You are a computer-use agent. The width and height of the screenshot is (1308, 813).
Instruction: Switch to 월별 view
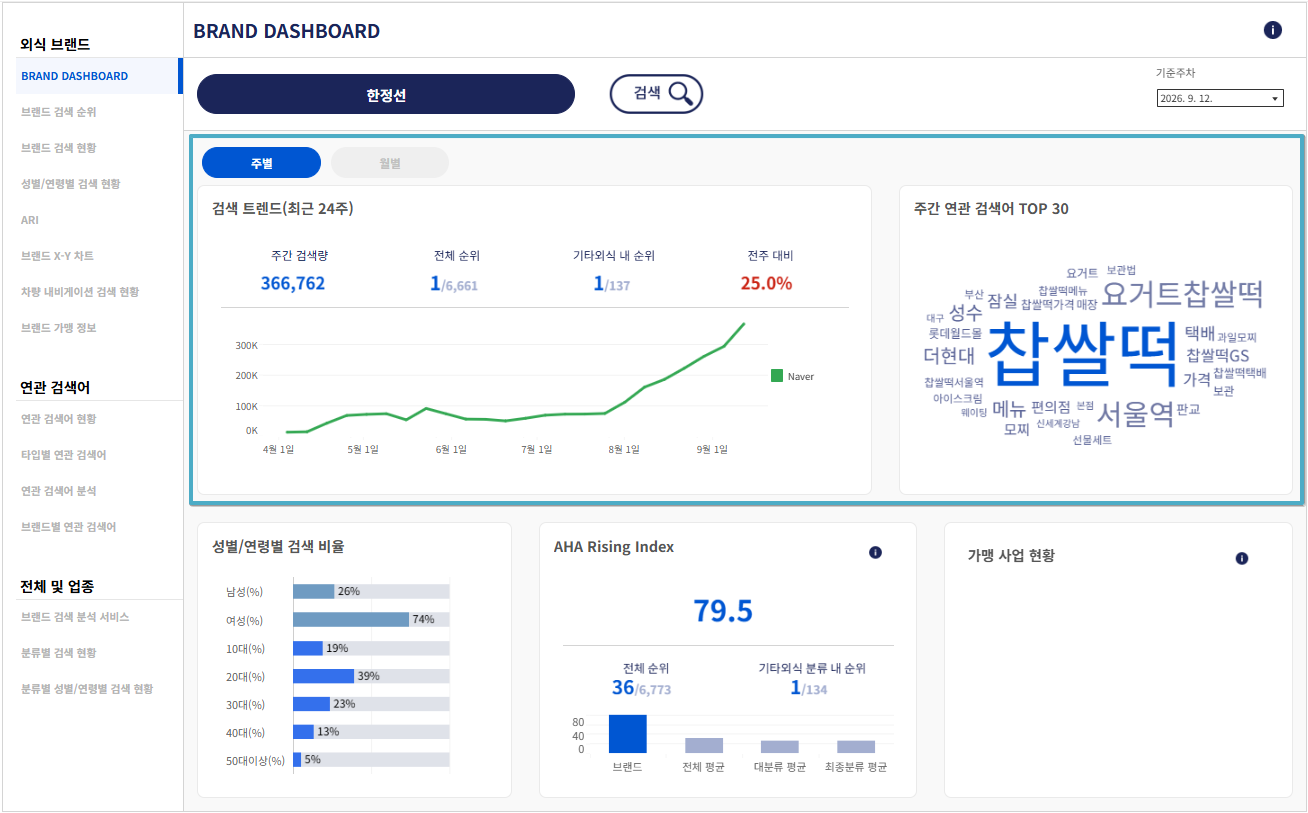[x=390, y=163]
